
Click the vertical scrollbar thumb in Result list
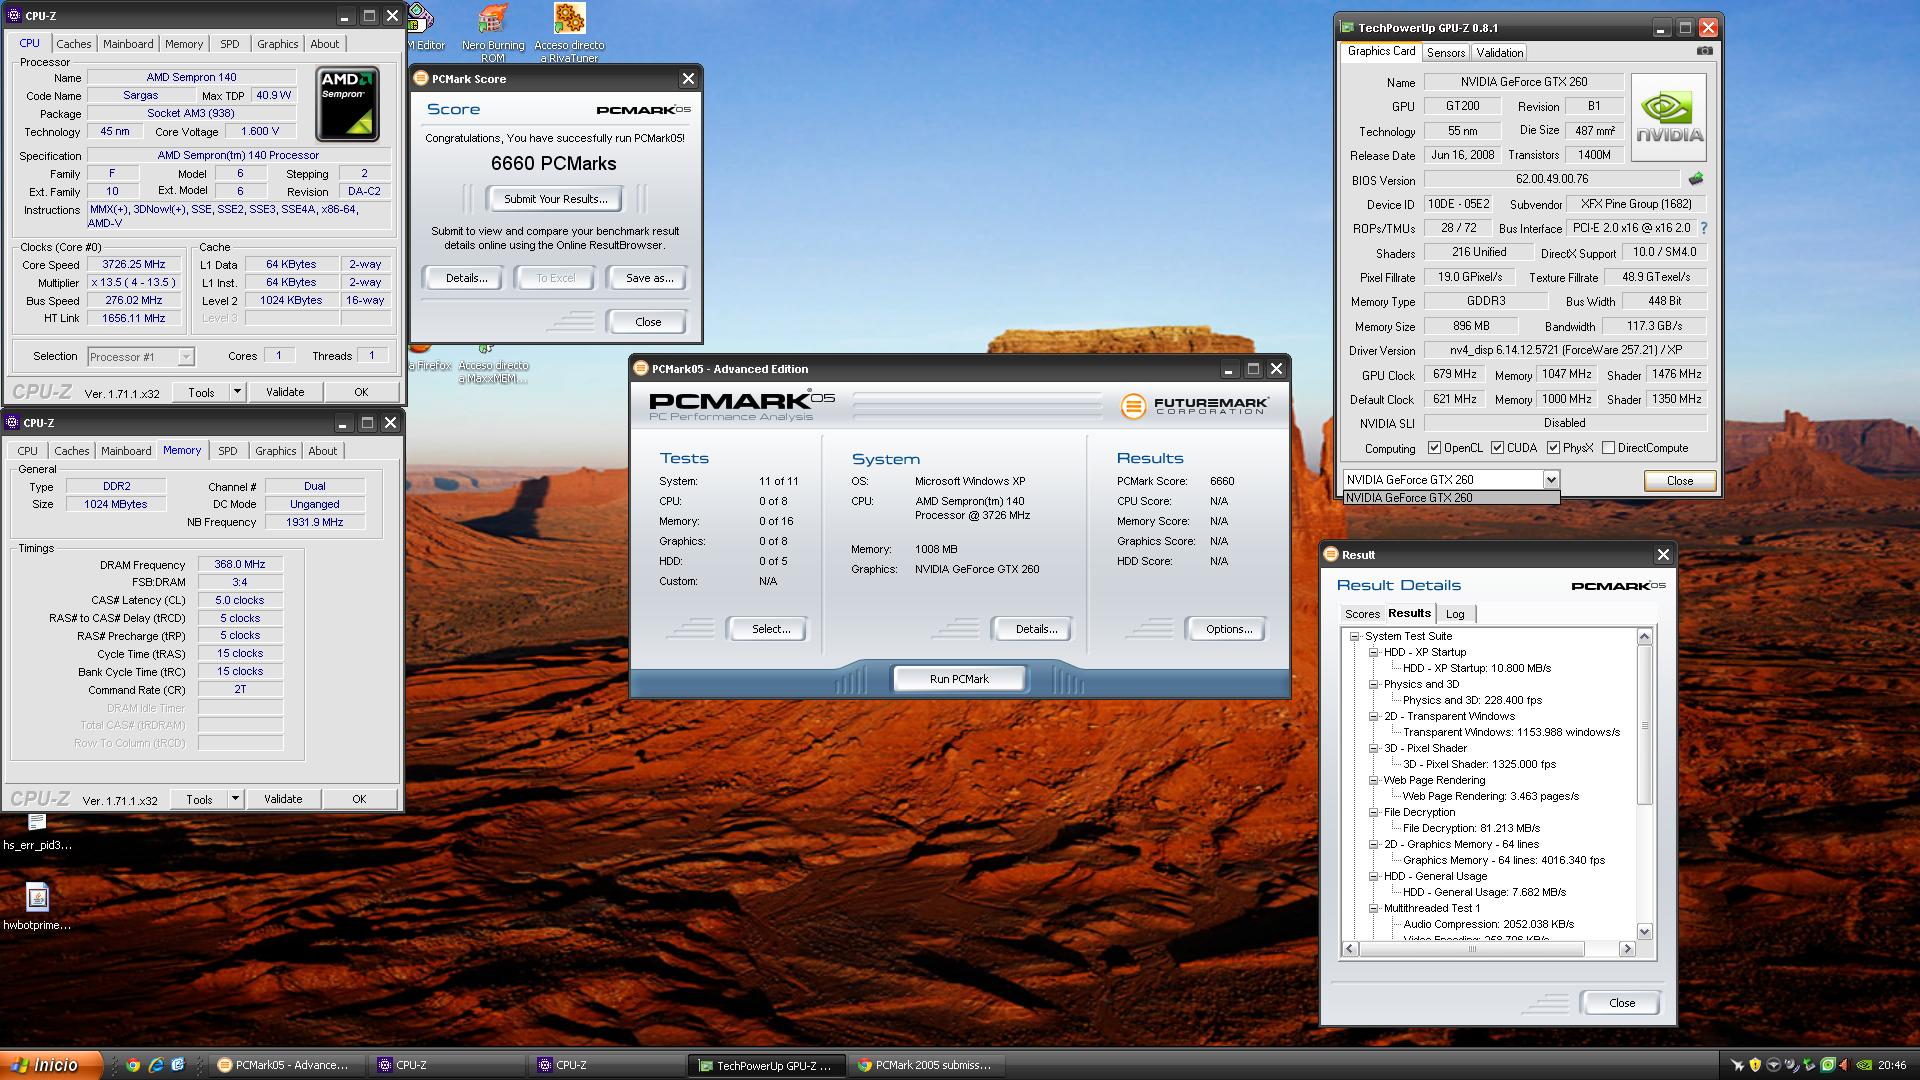1644,725
